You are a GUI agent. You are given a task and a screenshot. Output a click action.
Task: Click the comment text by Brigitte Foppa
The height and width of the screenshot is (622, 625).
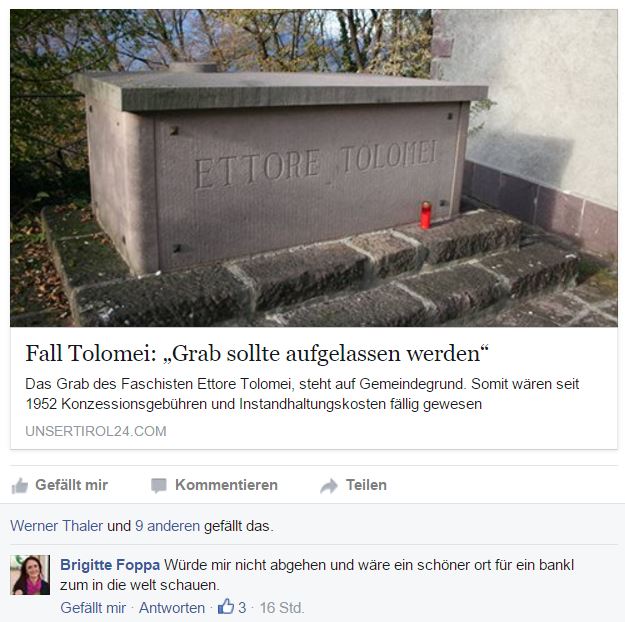coord(317,575)
